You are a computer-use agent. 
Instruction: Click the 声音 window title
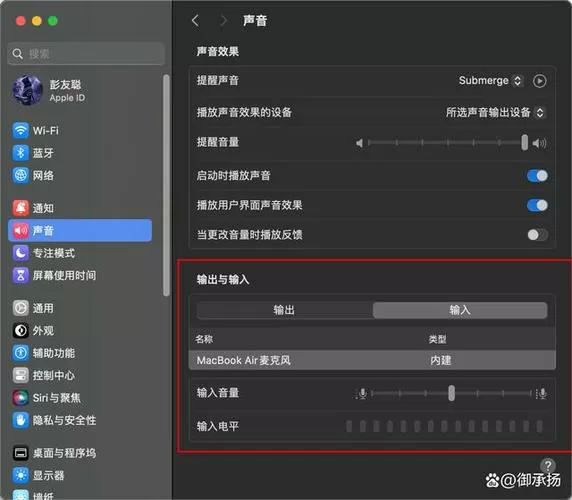pos(255,20)
